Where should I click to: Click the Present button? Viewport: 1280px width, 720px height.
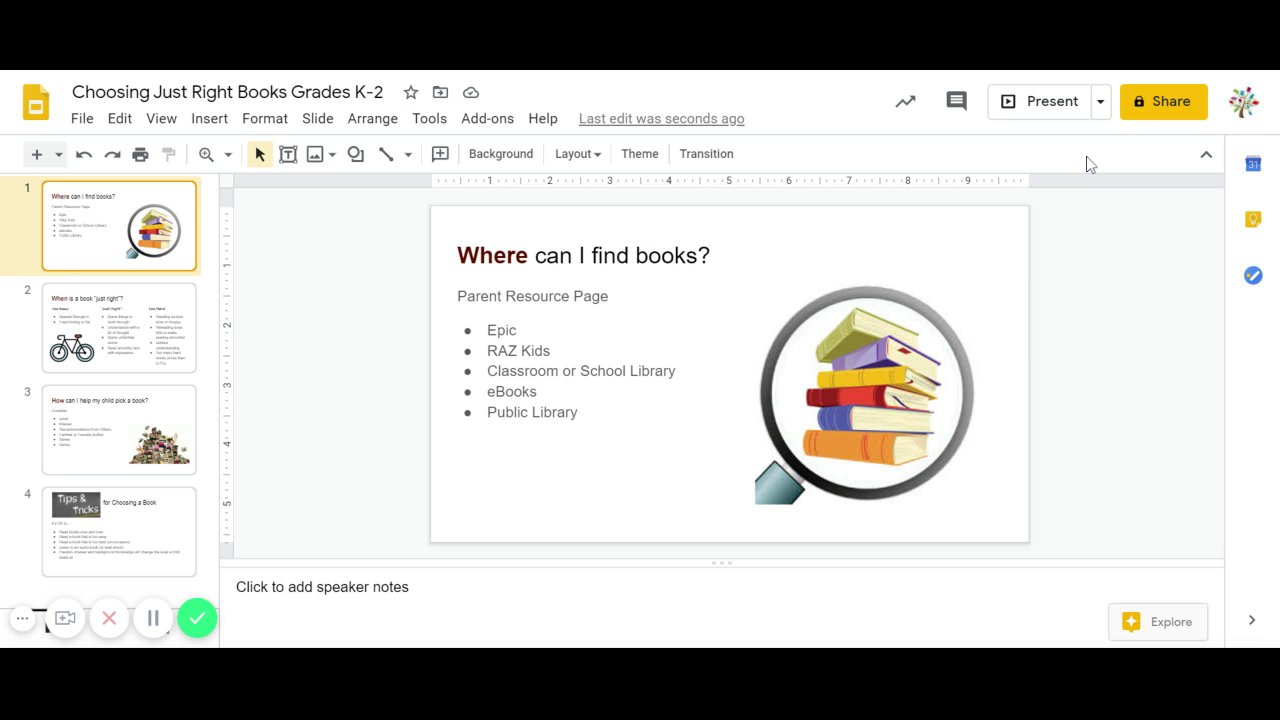click(1040, 101)
